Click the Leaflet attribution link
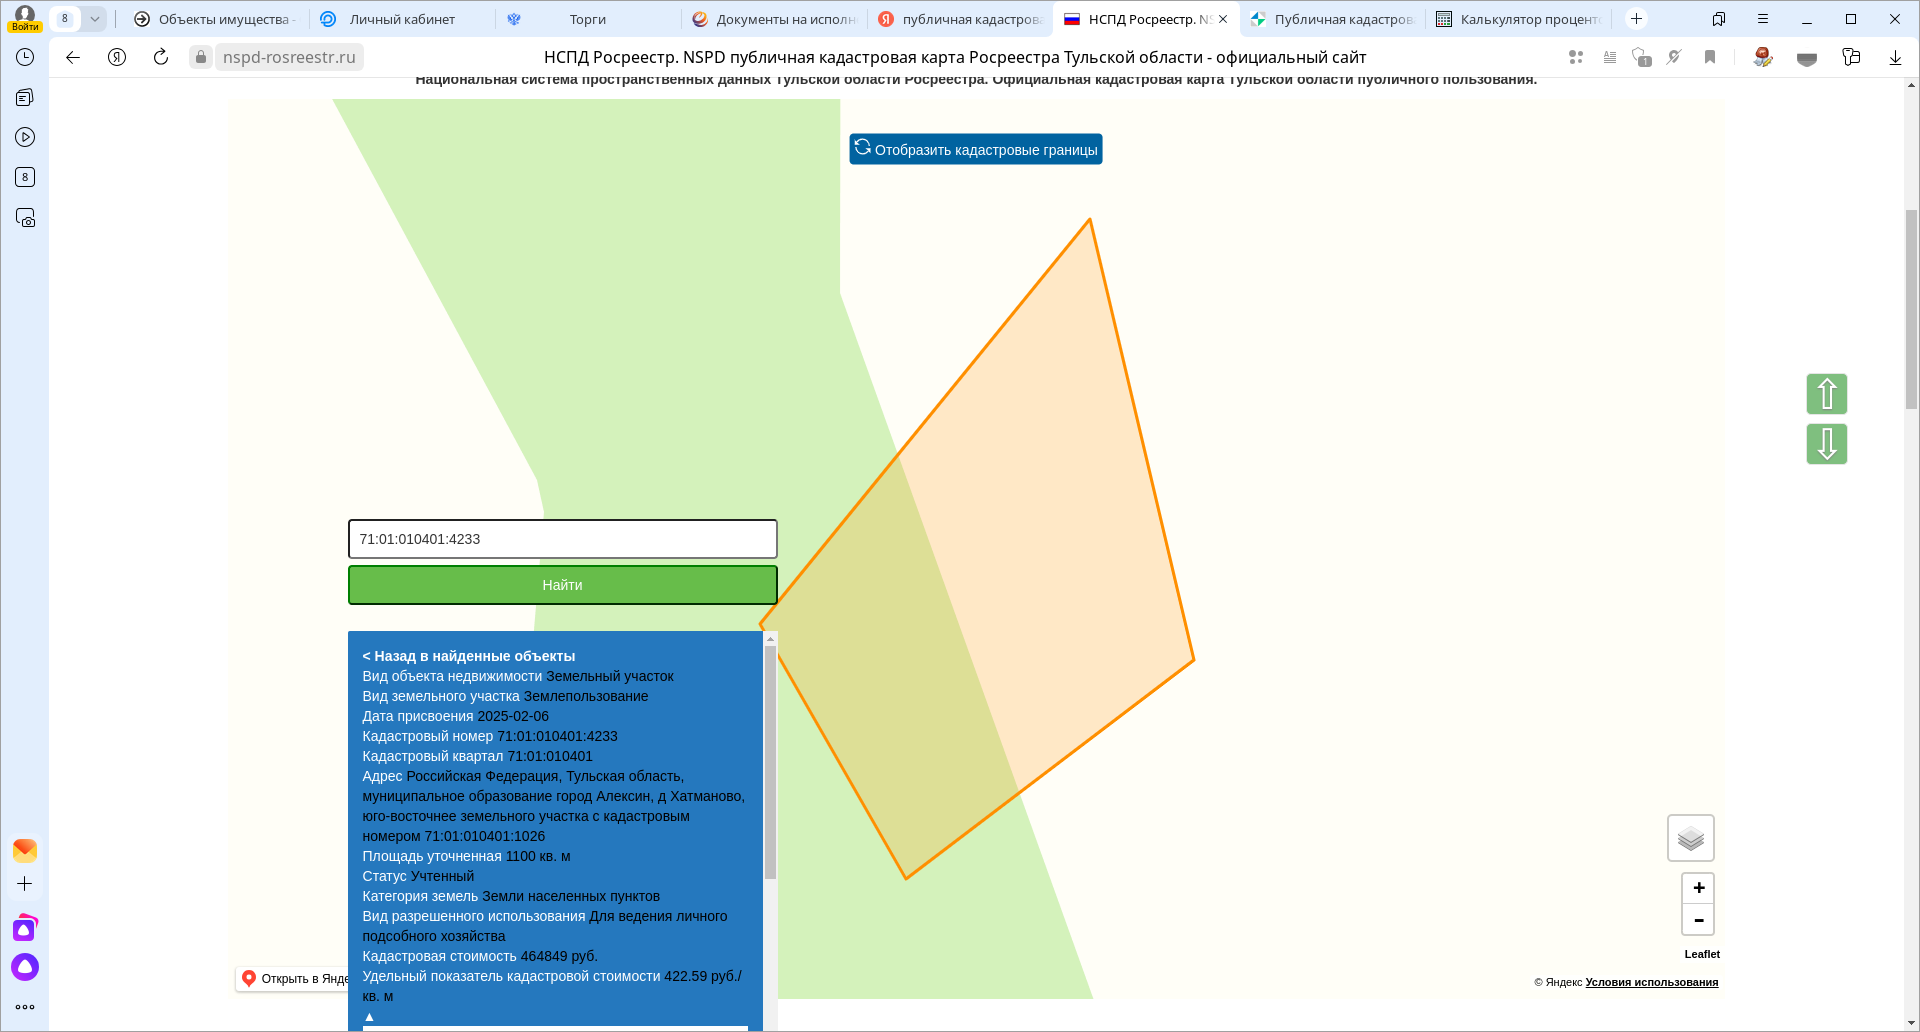Screen dimensions: 1920x1032 pos(1702,954)
